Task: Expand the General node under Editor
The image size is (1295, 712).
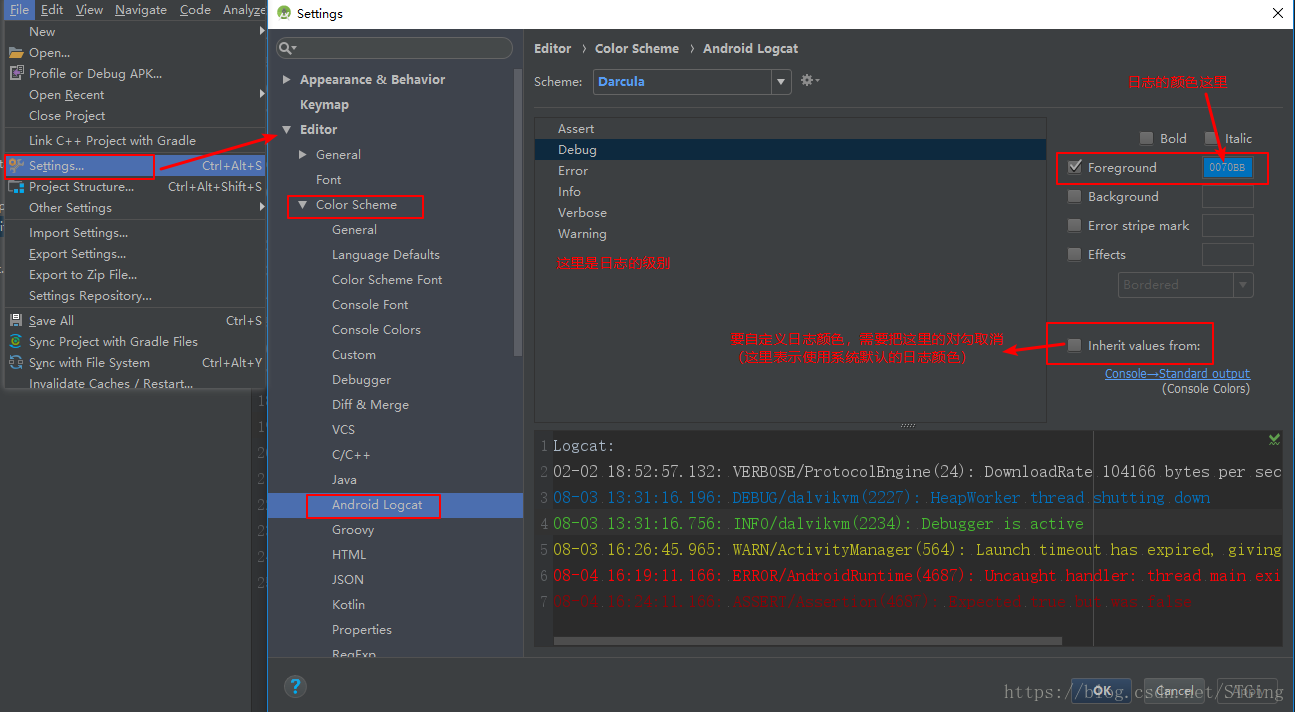Action: coord(303,155)
